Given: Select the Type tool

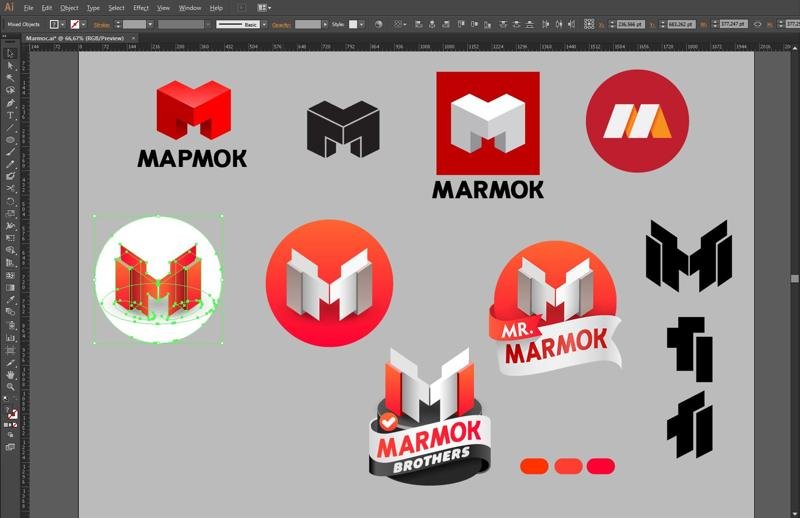Looking at the screenshot, I should point(11,116).
